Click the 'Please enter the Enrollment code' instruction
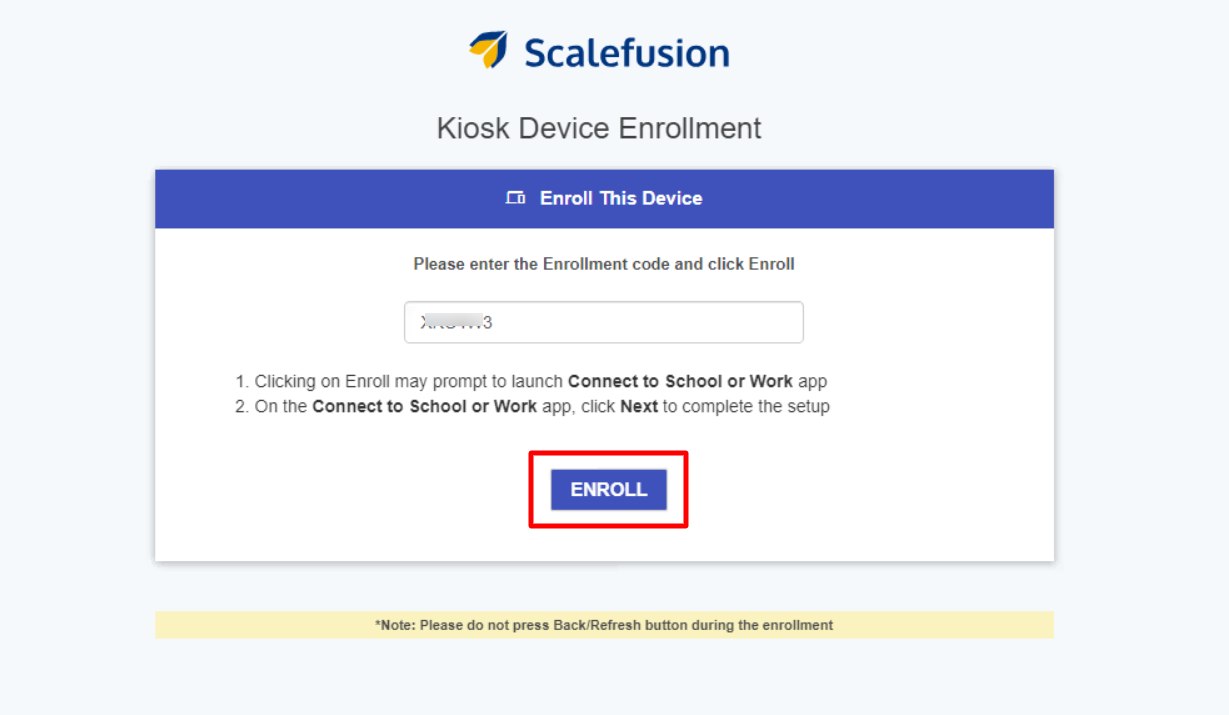The height and width of the screenshot is (715, 1229). [x=604, y=264]
